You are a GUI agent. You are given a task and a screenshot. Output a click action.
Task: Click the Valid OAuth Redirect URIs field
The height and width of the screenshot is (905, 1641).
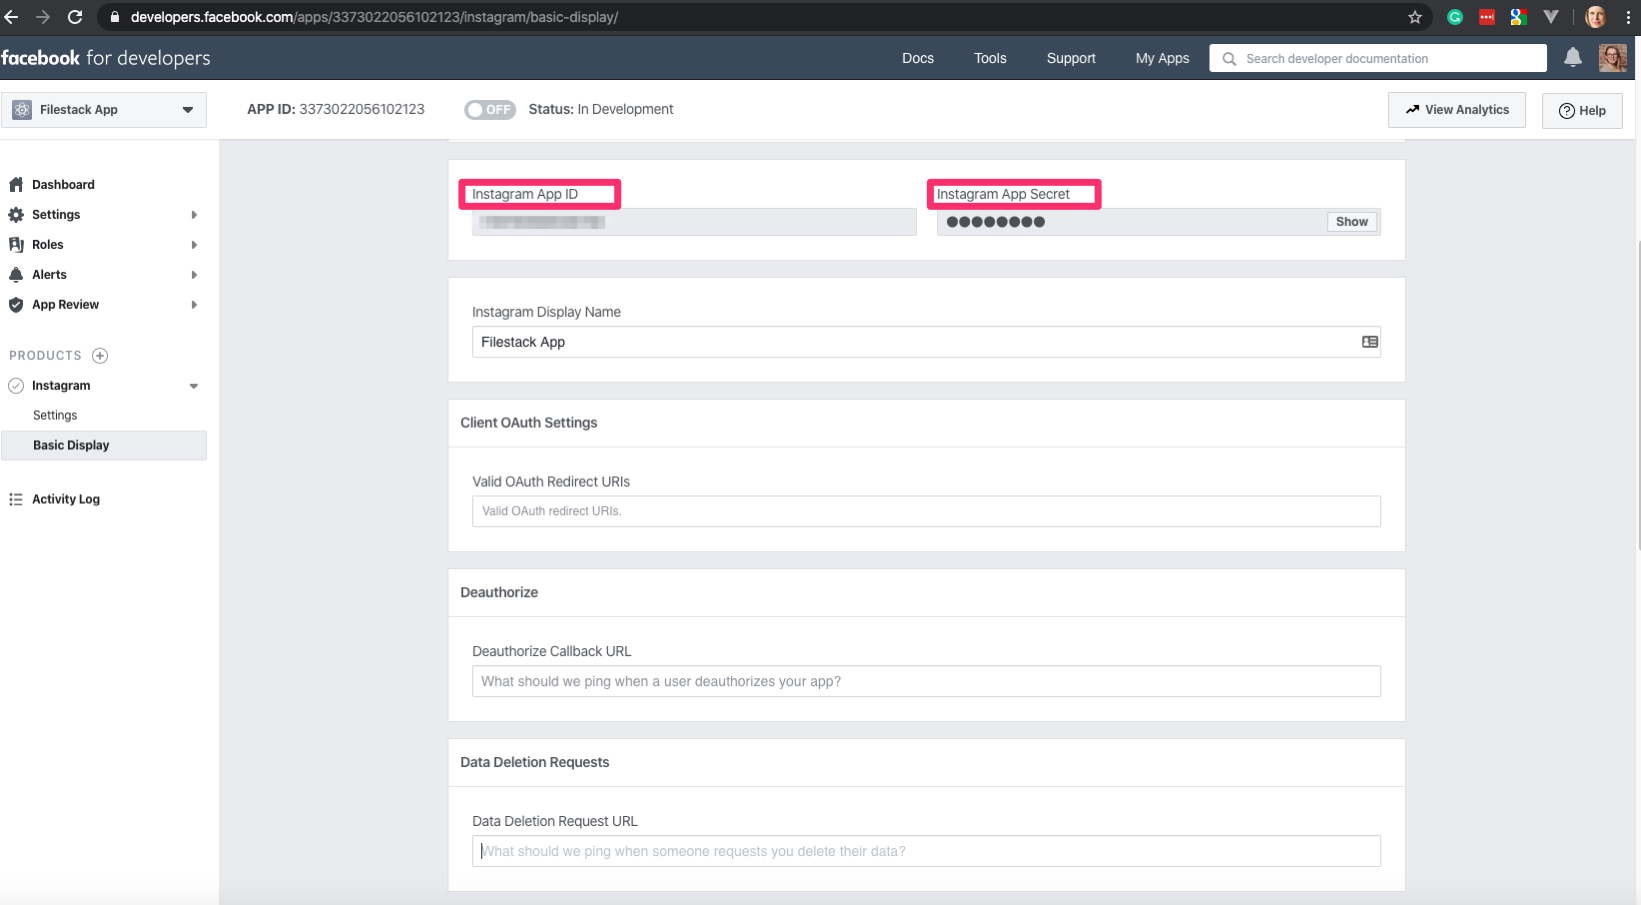click(926, 511)
